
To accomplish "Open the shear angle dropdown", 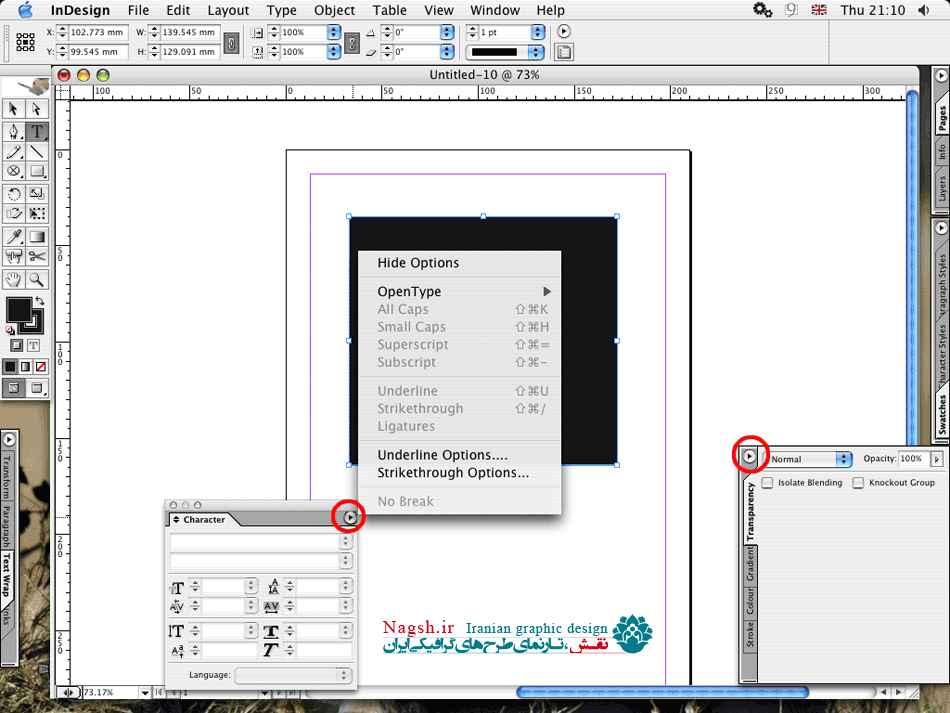I will (447, 52).
